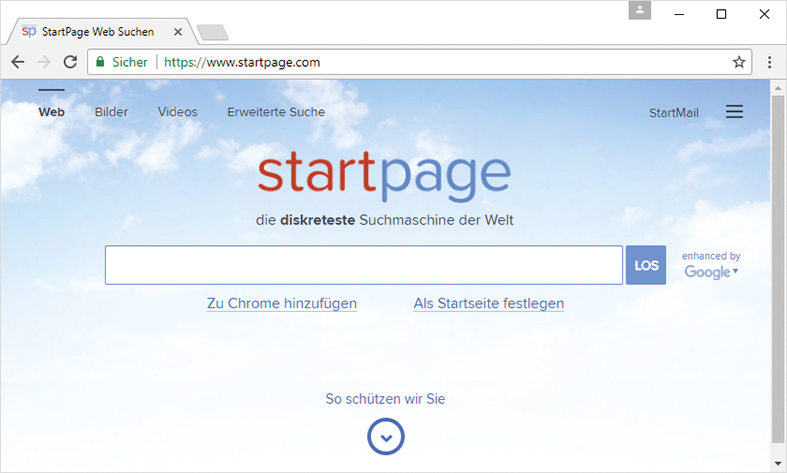Open the Chrome three-dot menu

769,62
